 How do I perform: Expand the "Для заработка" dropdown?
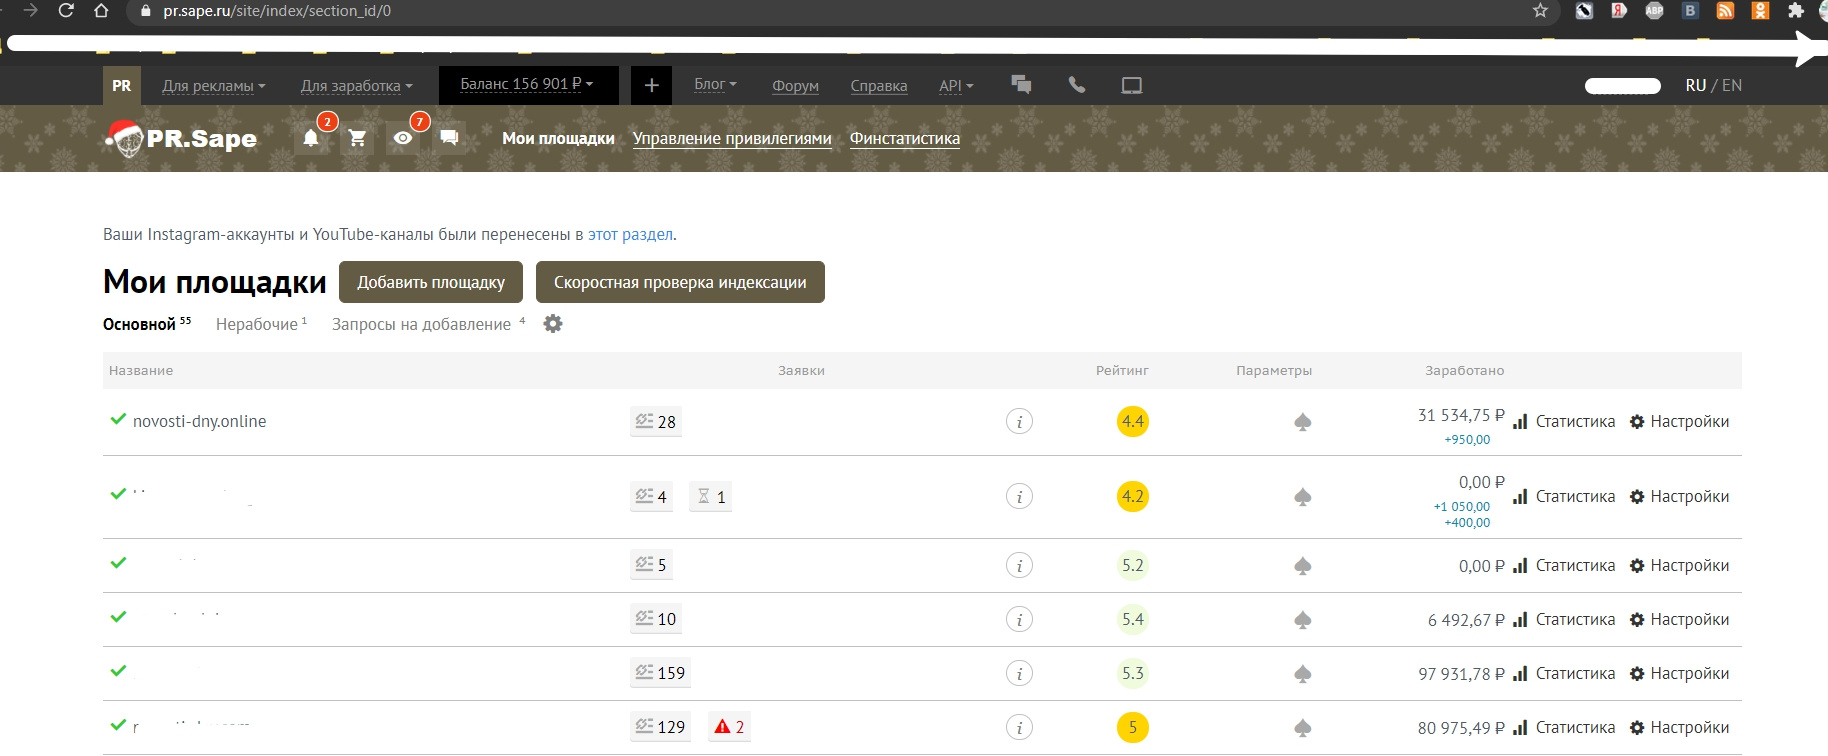[x=356, y=86]
